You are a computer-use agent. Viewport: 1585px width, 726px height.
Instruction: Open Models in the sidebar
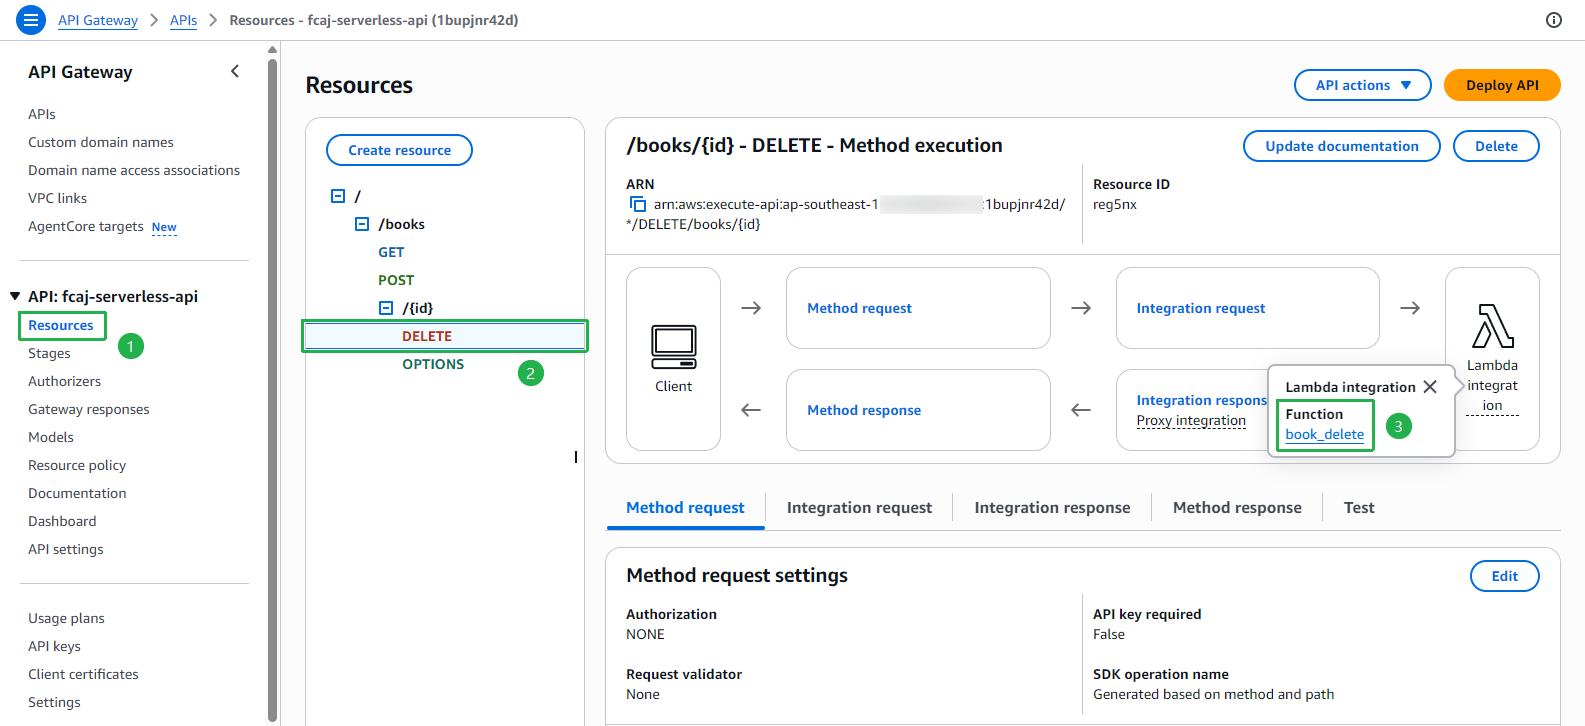[51, 437]
